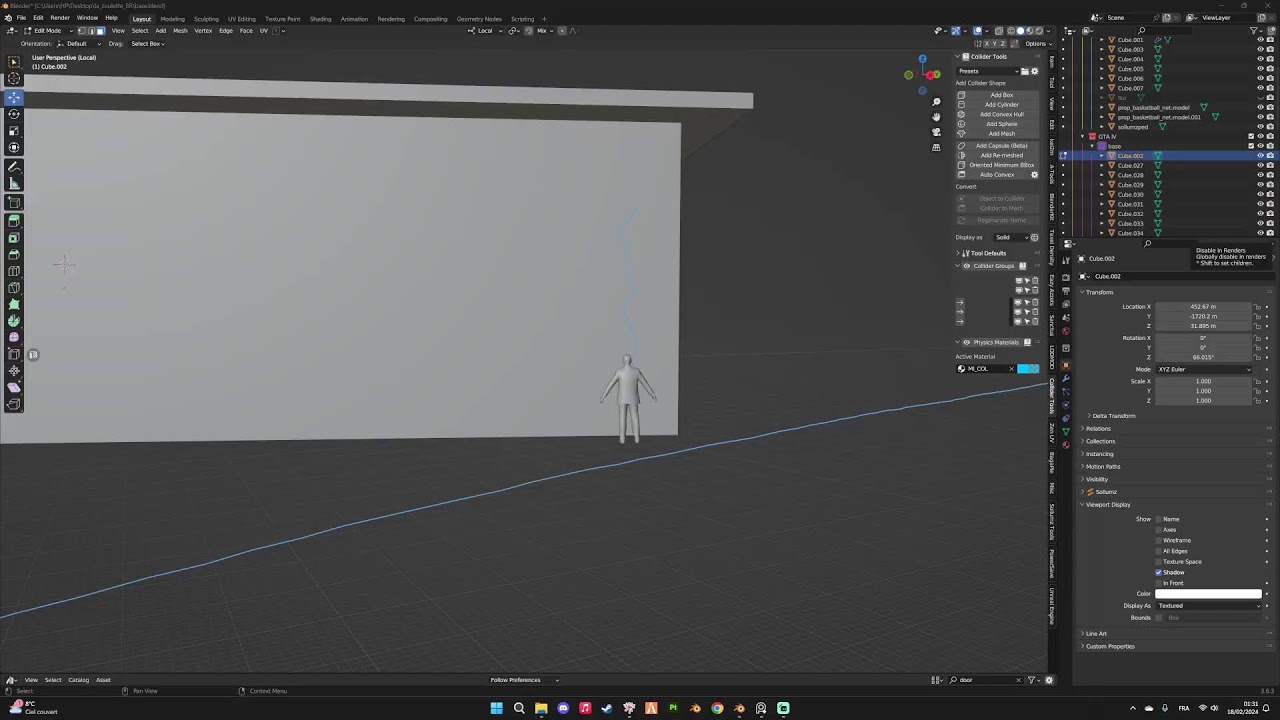Open Collider Tools presets folder icon

[x=1024, y=71]
